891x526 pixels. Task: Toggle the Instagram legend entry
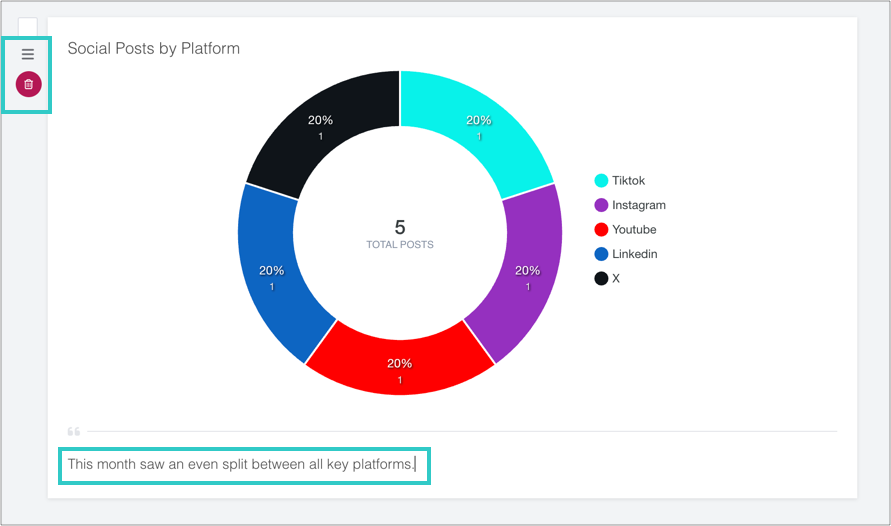point(630,205)
